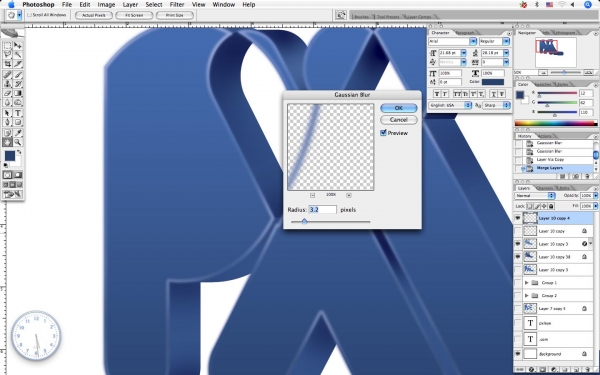The width and height of the screenshot is (600, 375).
Task: Select the History Brush tool
Action: 18,84
